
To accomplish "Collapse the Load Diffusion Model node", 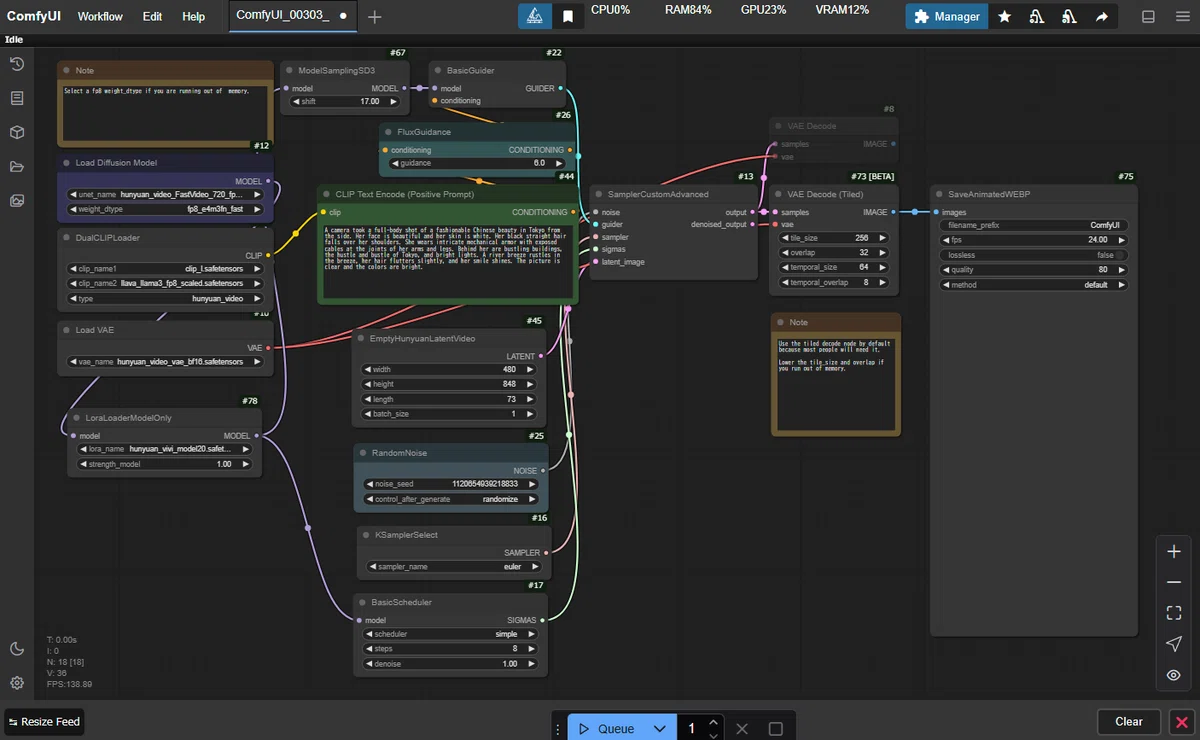I will coord(65,162).
